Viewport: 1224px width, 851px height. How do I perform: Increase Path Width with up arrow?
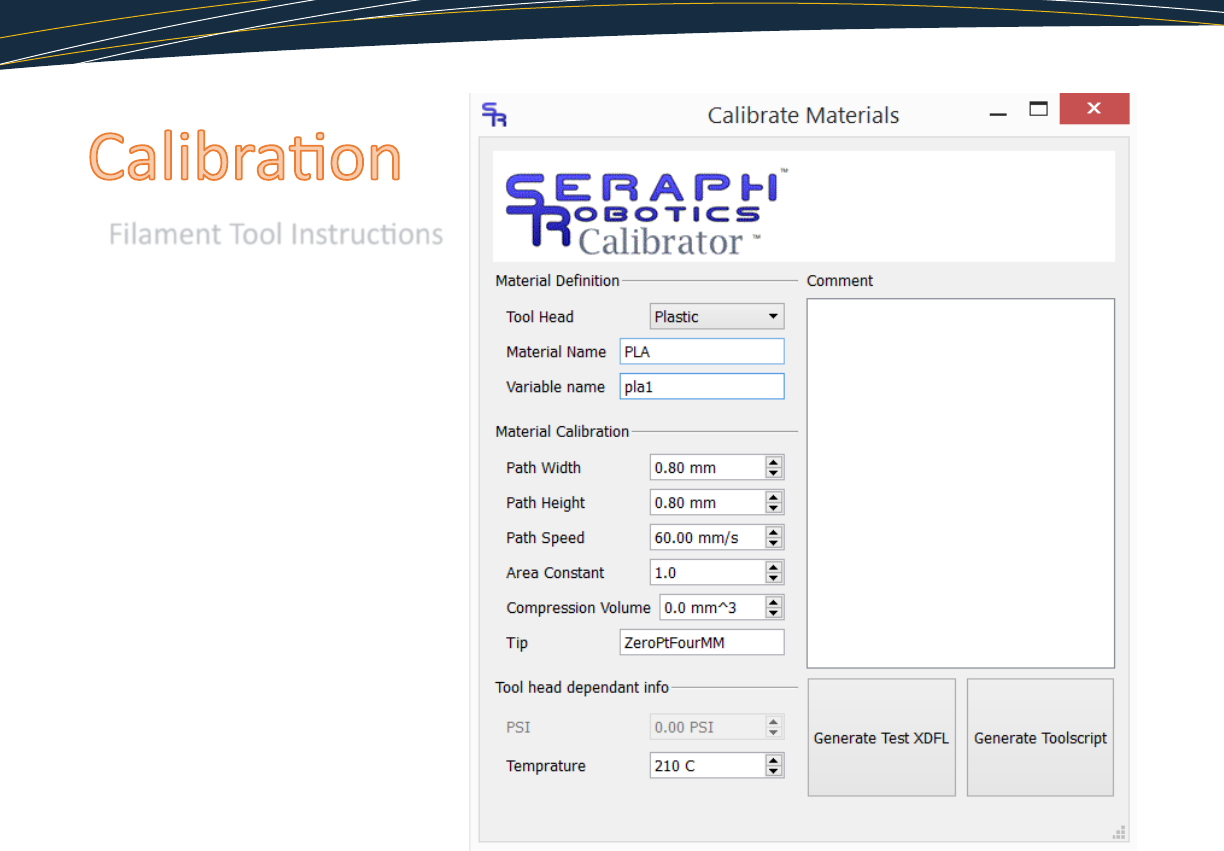(x=774, y=462)
